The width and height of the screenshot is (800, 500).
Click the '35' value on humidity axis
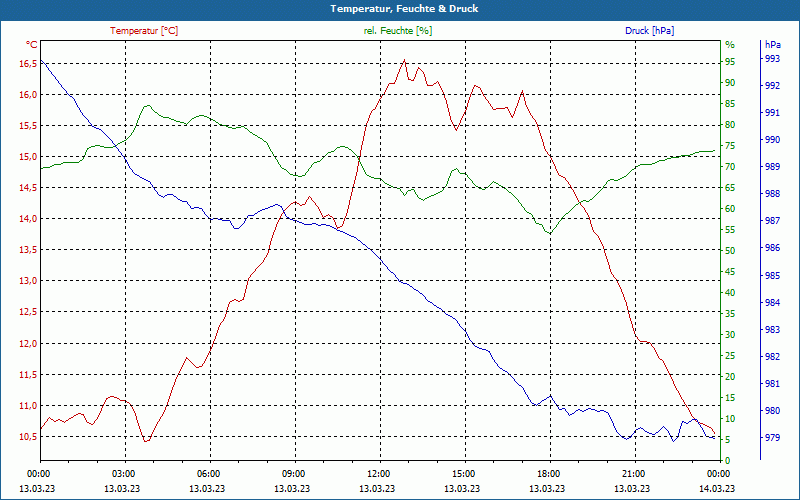coord(730,314)
